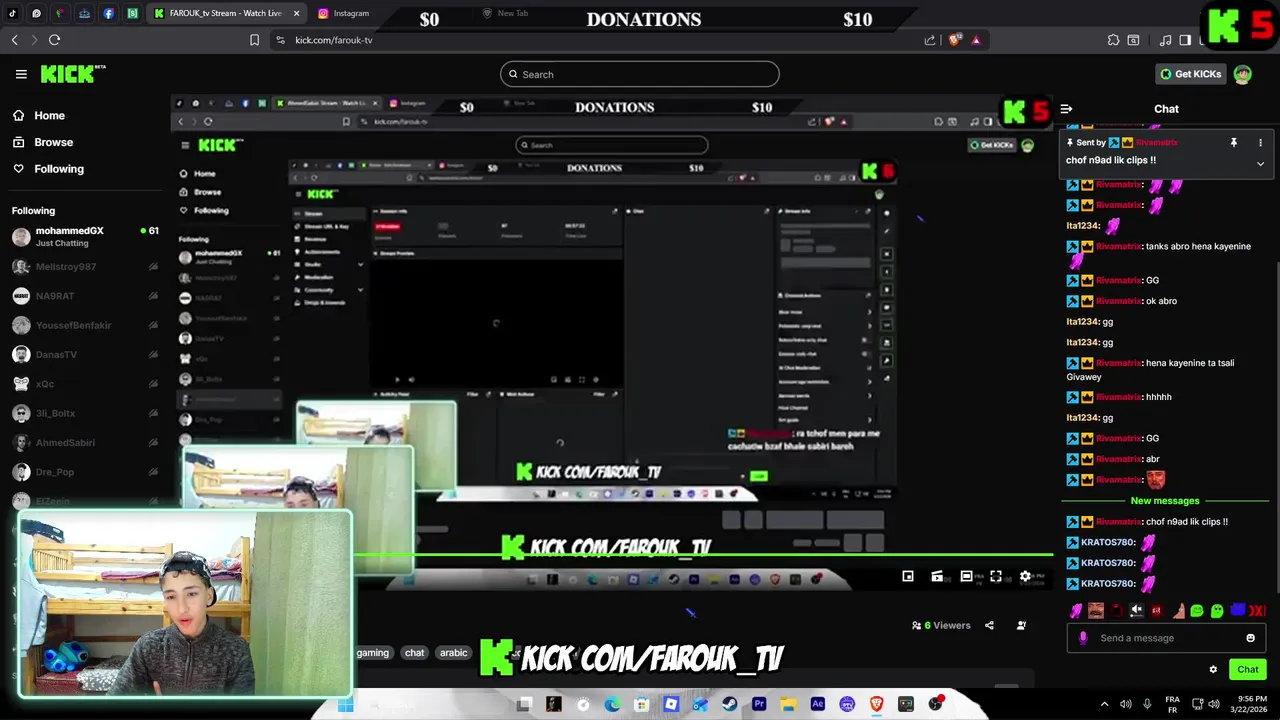Click the Send a message field
The height and width of the screenshot is (720, 1280).
[x=1165, y=638]
